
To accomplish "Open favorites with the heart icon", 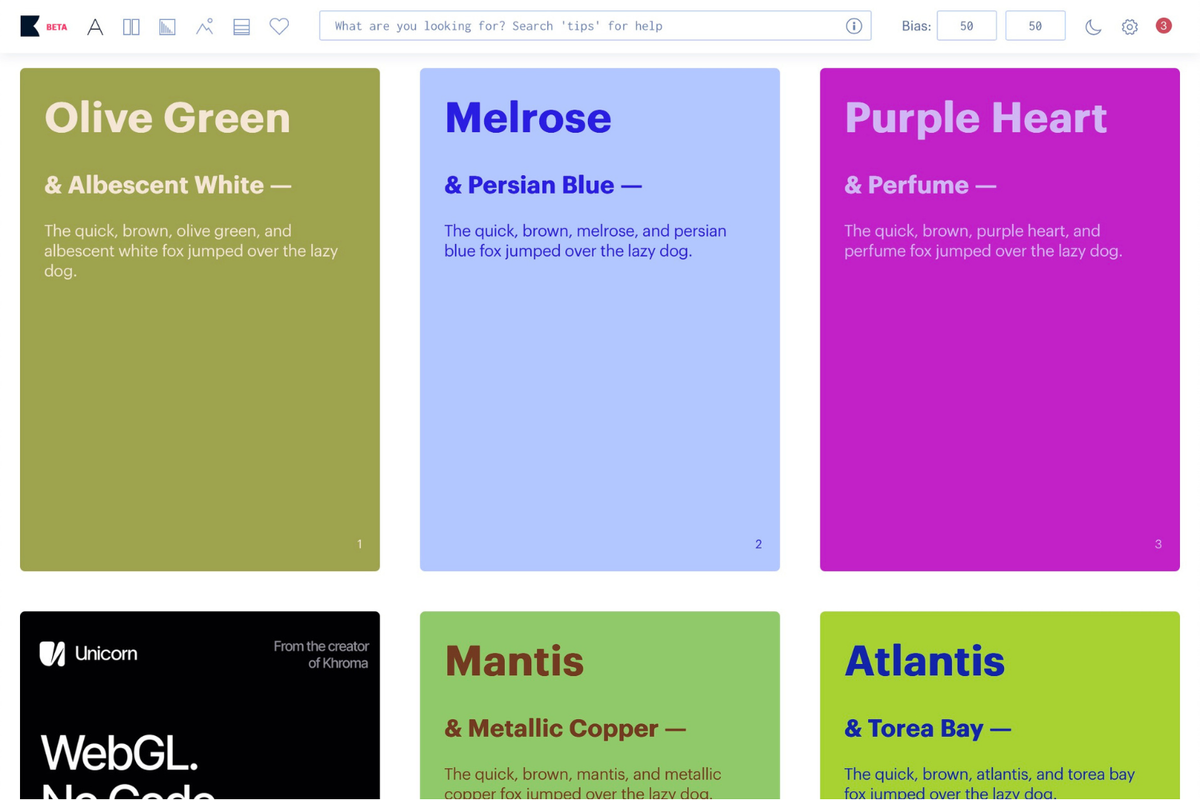I will point(279,27).
